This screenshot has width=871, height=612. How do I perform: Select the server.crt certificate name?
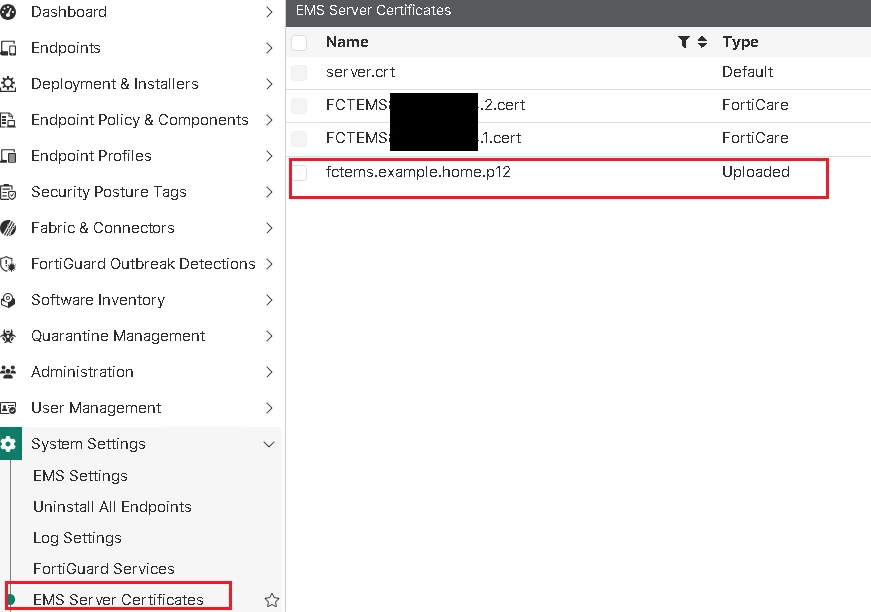coord(361,72)
